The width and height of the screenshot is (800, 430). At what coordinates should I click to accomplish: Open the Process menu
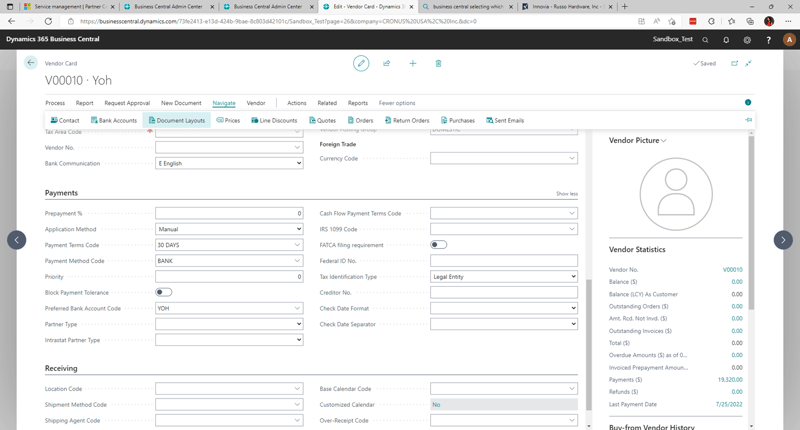(55, 103)
